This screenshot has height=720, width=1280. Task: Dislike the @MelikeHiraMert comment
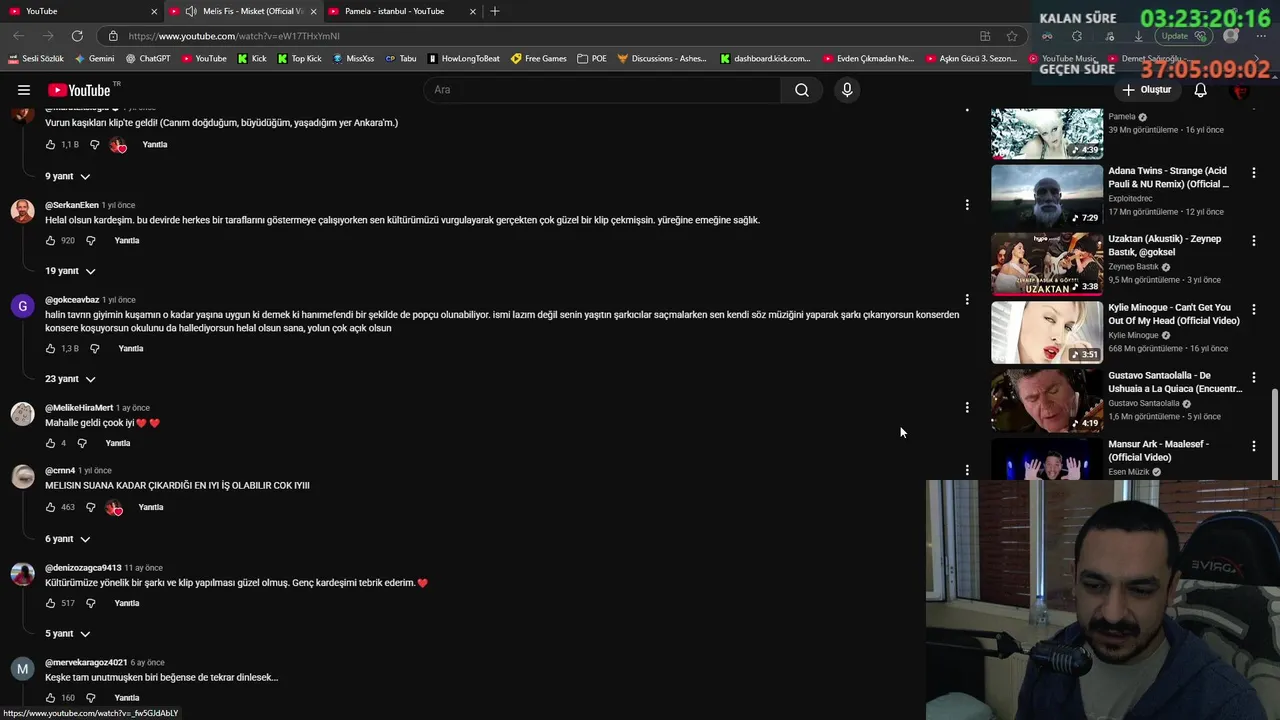coord(82,443)
